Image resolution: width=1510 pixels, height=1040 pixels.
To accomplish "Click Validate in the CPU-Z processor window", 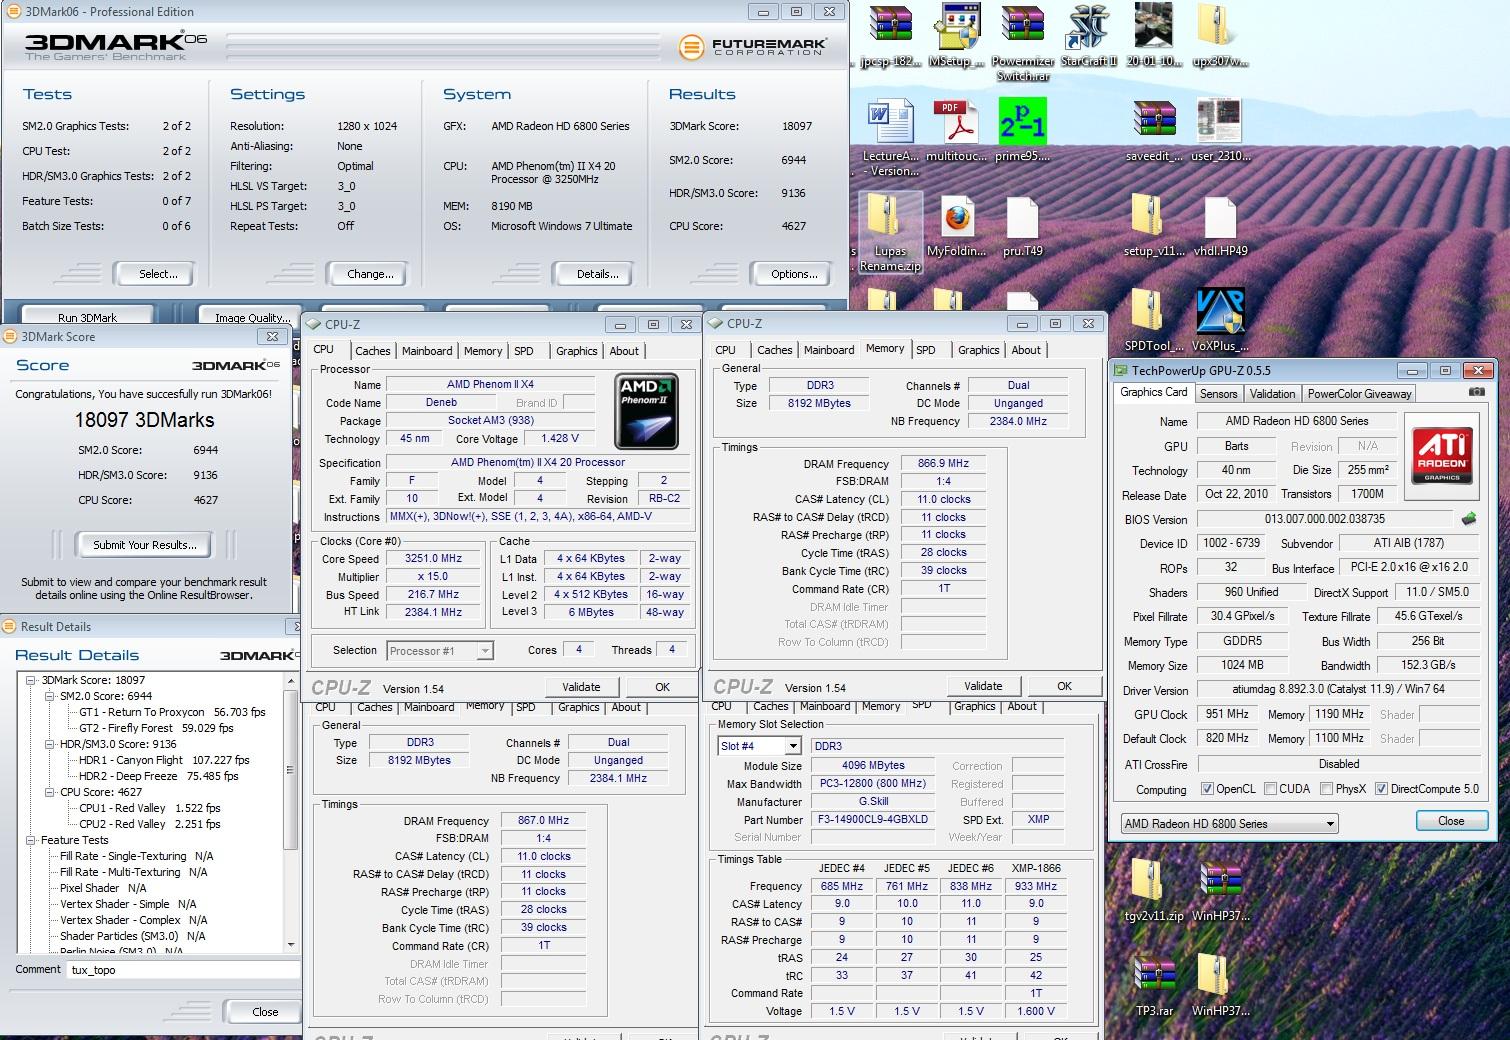I will (581, 687).
